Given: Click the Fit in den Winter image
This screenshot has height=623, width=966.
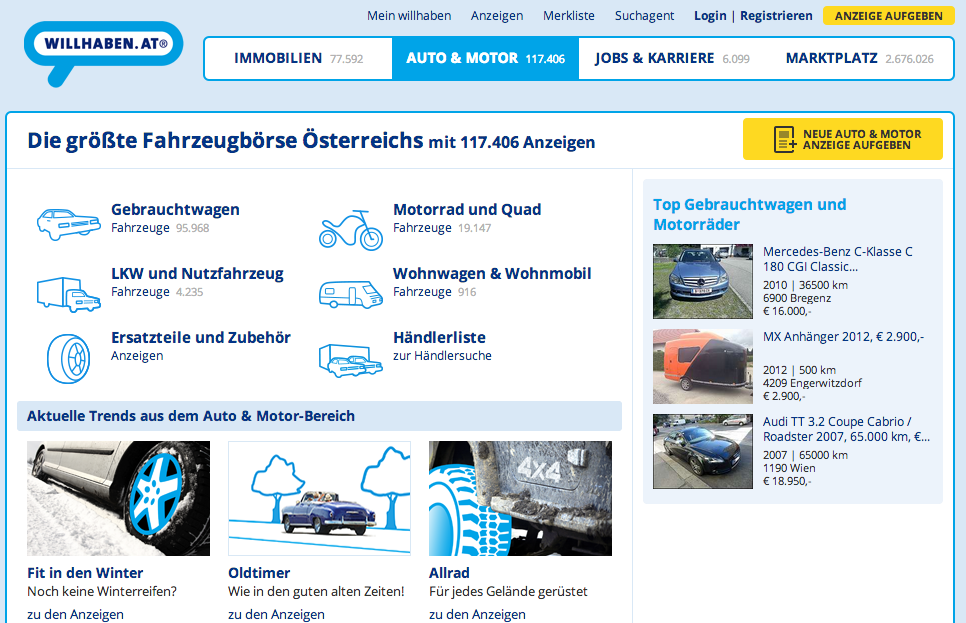Looking at the screenshot, I should (118, 499).
